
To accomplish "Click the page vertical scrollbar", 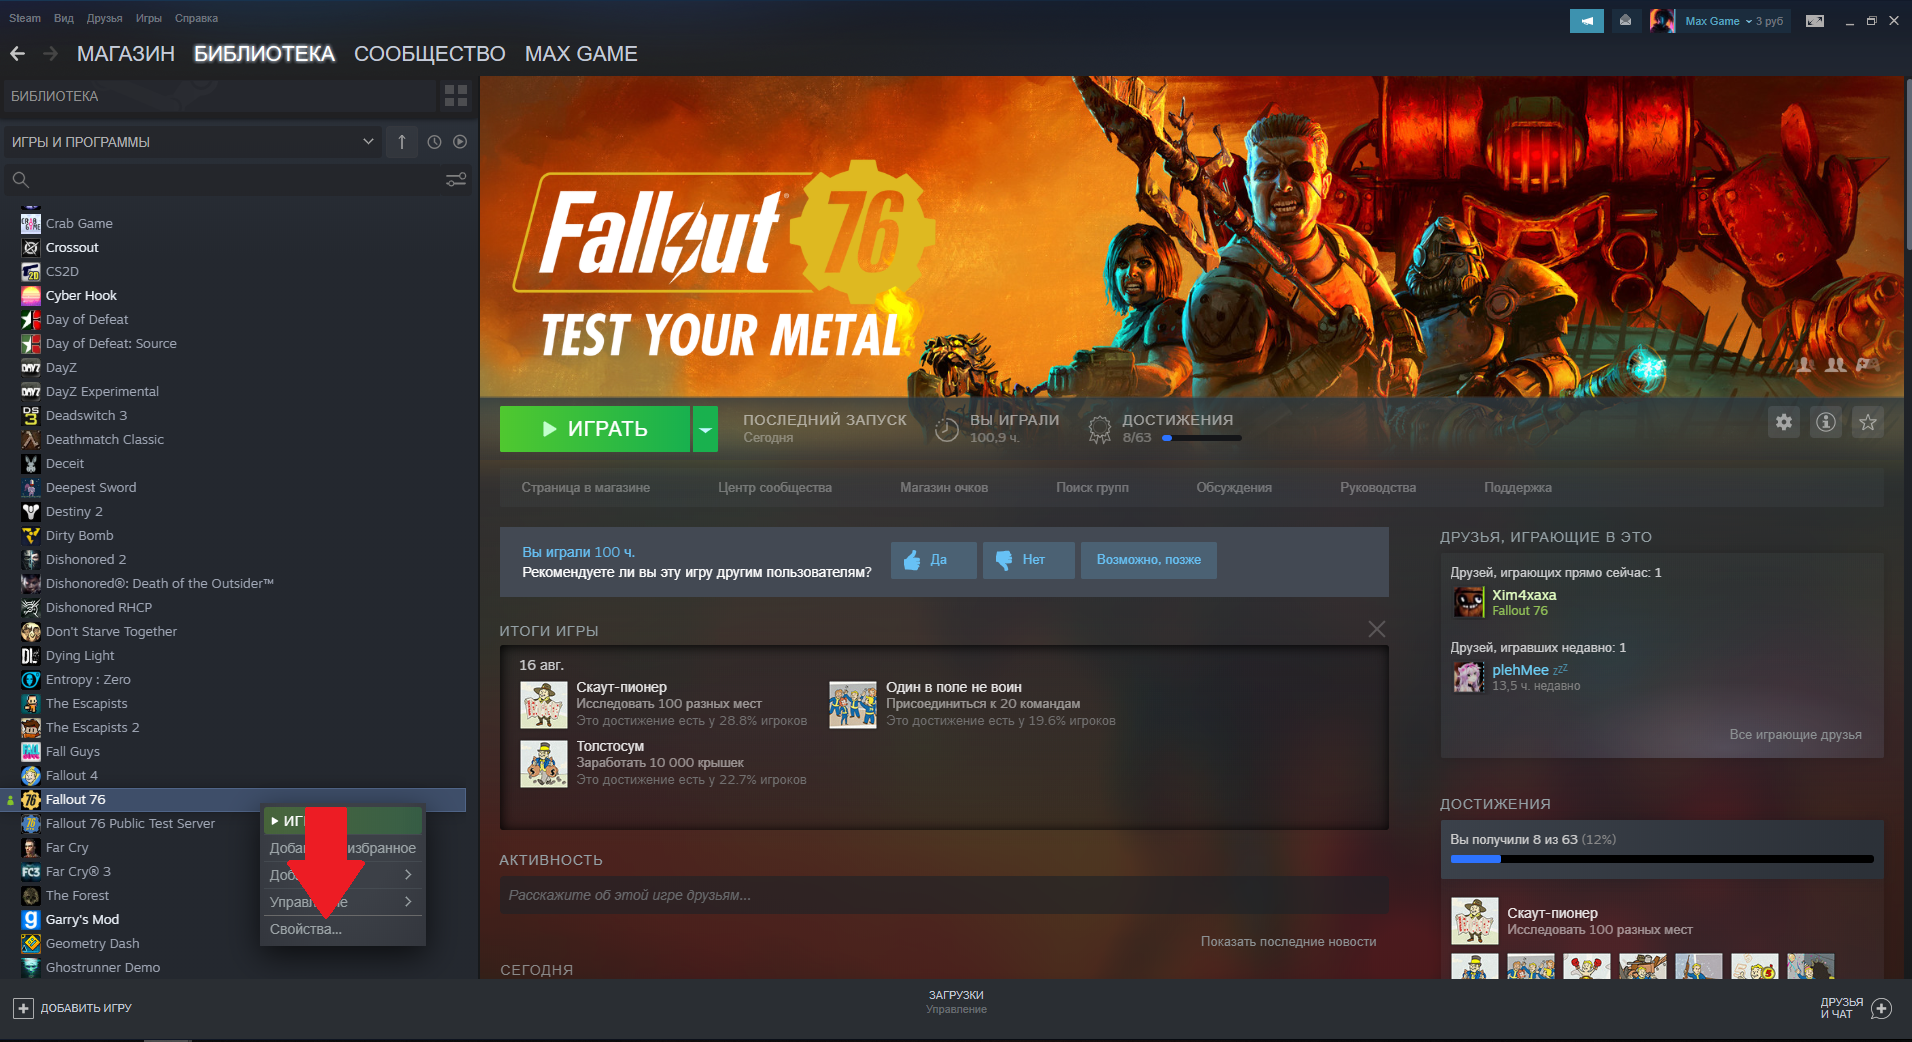I will (1908, 165).
